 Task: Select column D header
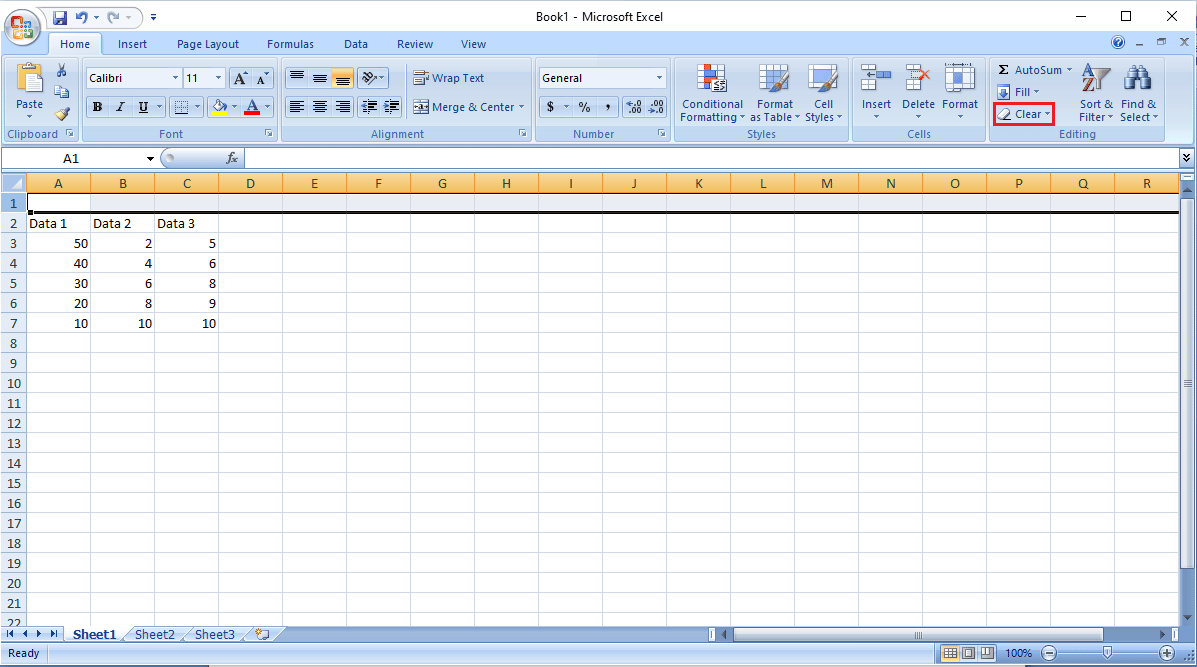(x=250, y=183)
